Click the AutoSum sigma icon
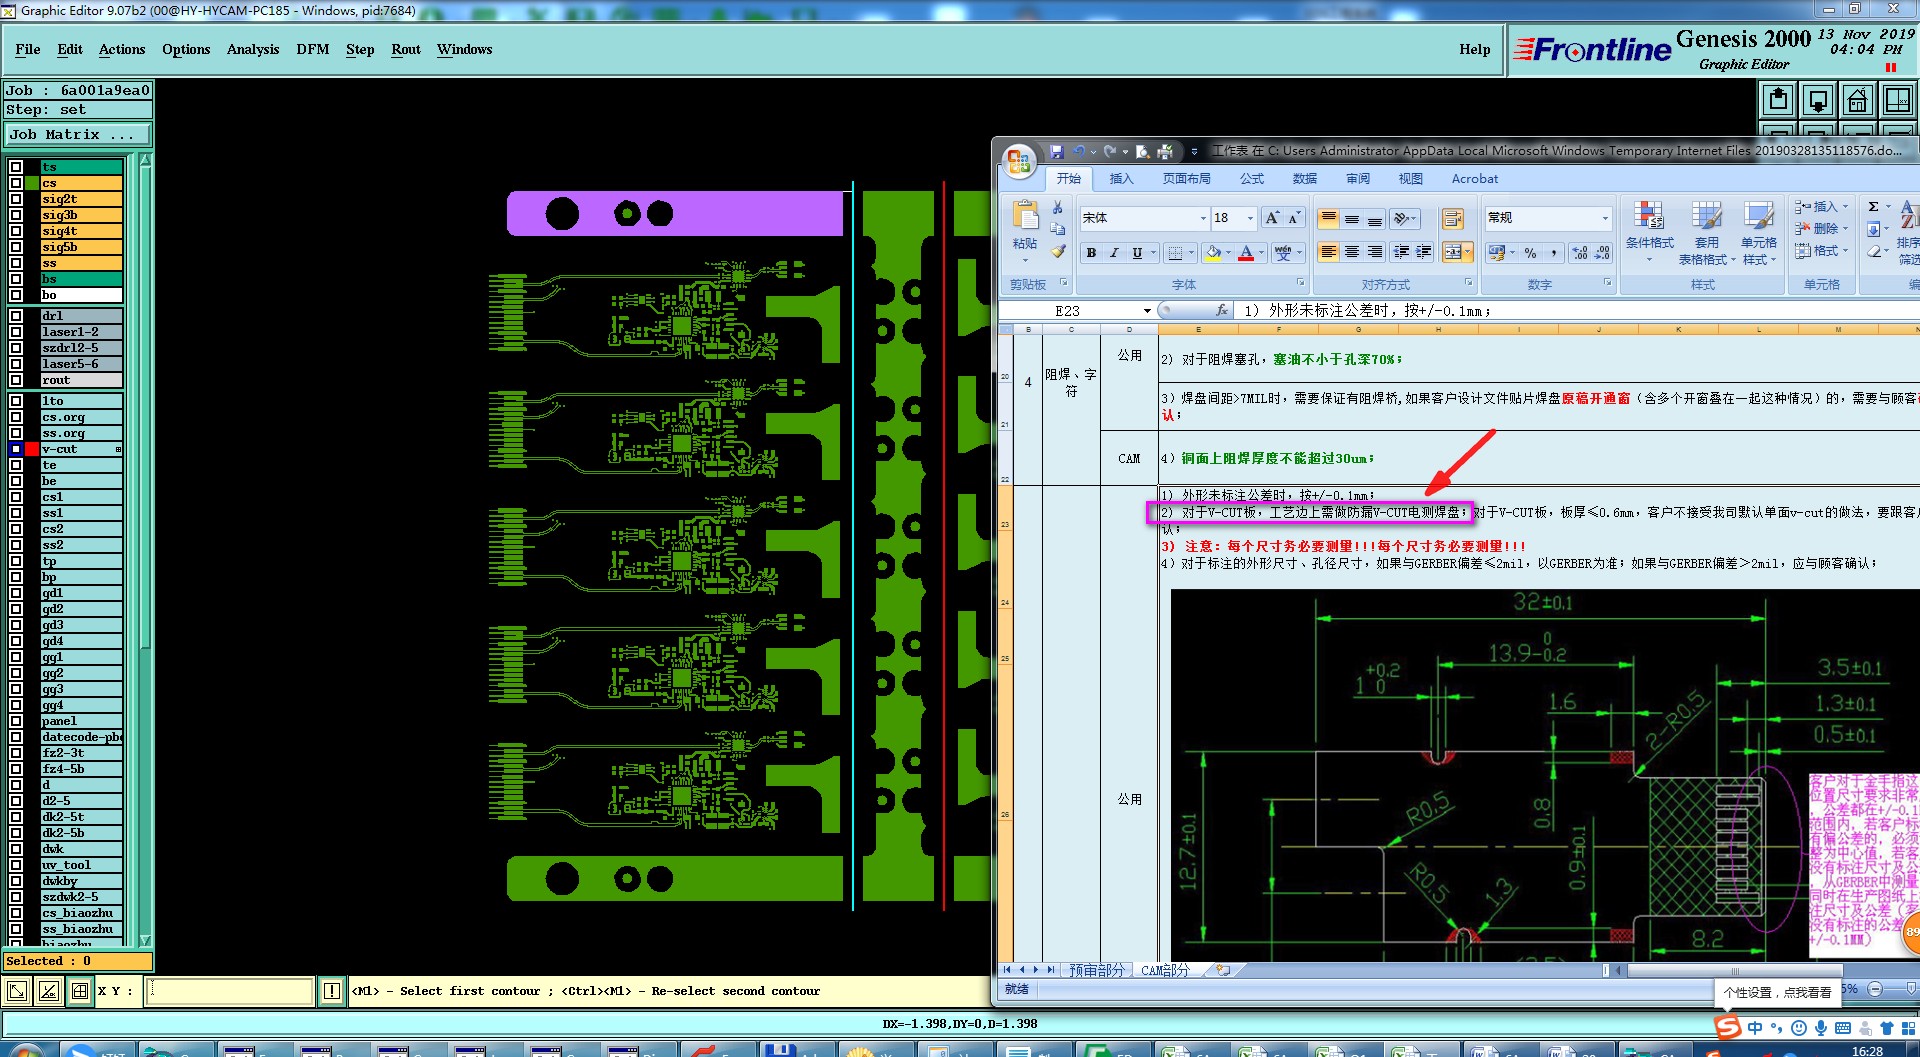This screenshot has width=1920, height=1057. (1874, 207)
